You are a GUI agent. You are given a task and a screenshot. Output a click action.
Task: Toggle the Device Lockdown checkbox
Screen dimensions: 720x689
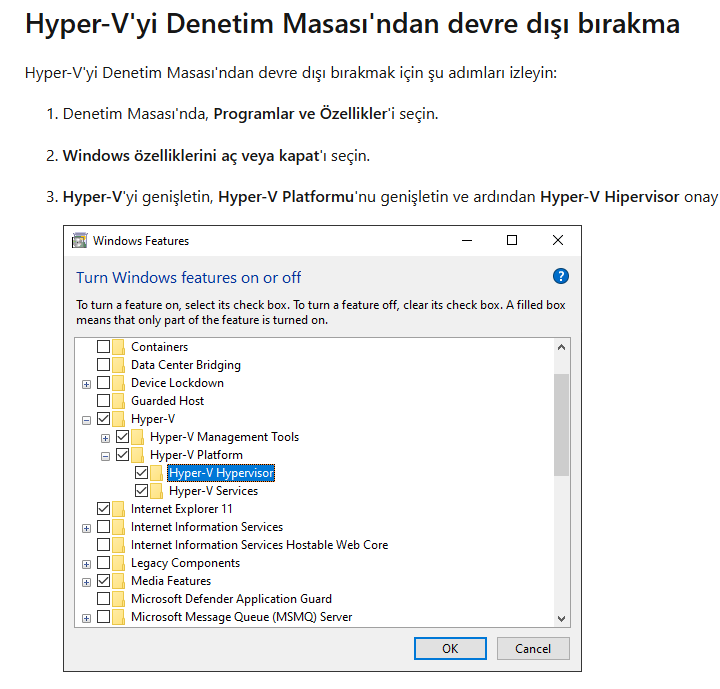pyautogui.click(x=103, y=383)
